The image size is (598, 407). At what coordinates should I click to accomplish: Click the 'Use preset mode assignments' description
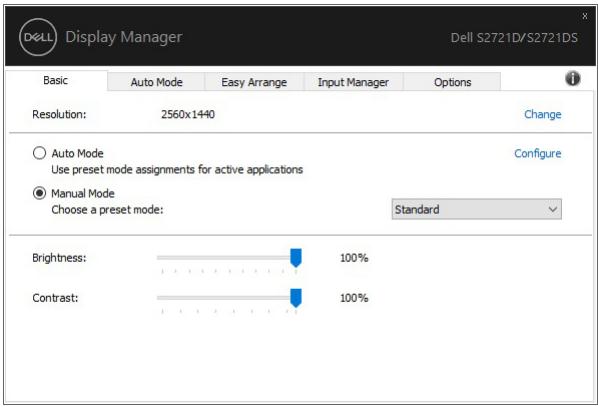[x=177, y=169]
